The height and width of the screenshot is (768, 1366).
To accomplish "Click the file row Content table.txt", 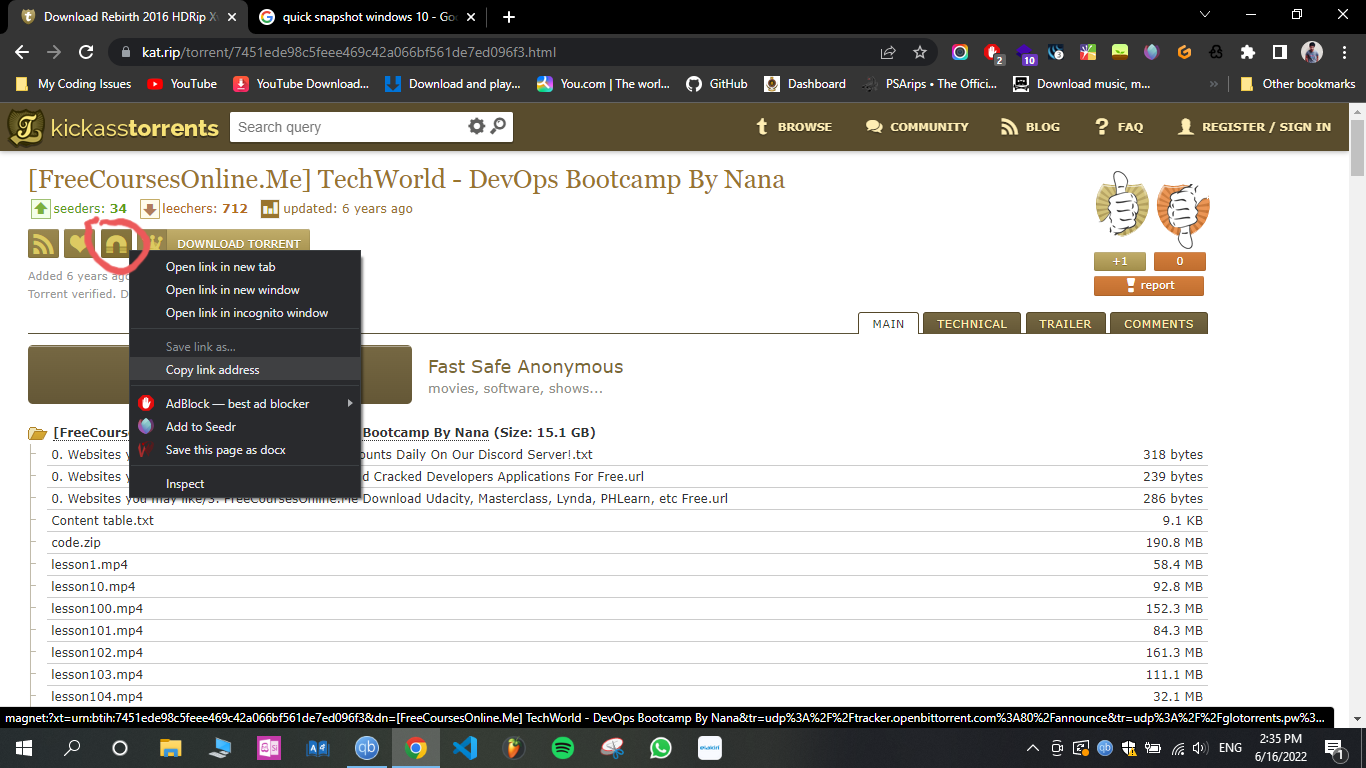I will tap(627, 520).
